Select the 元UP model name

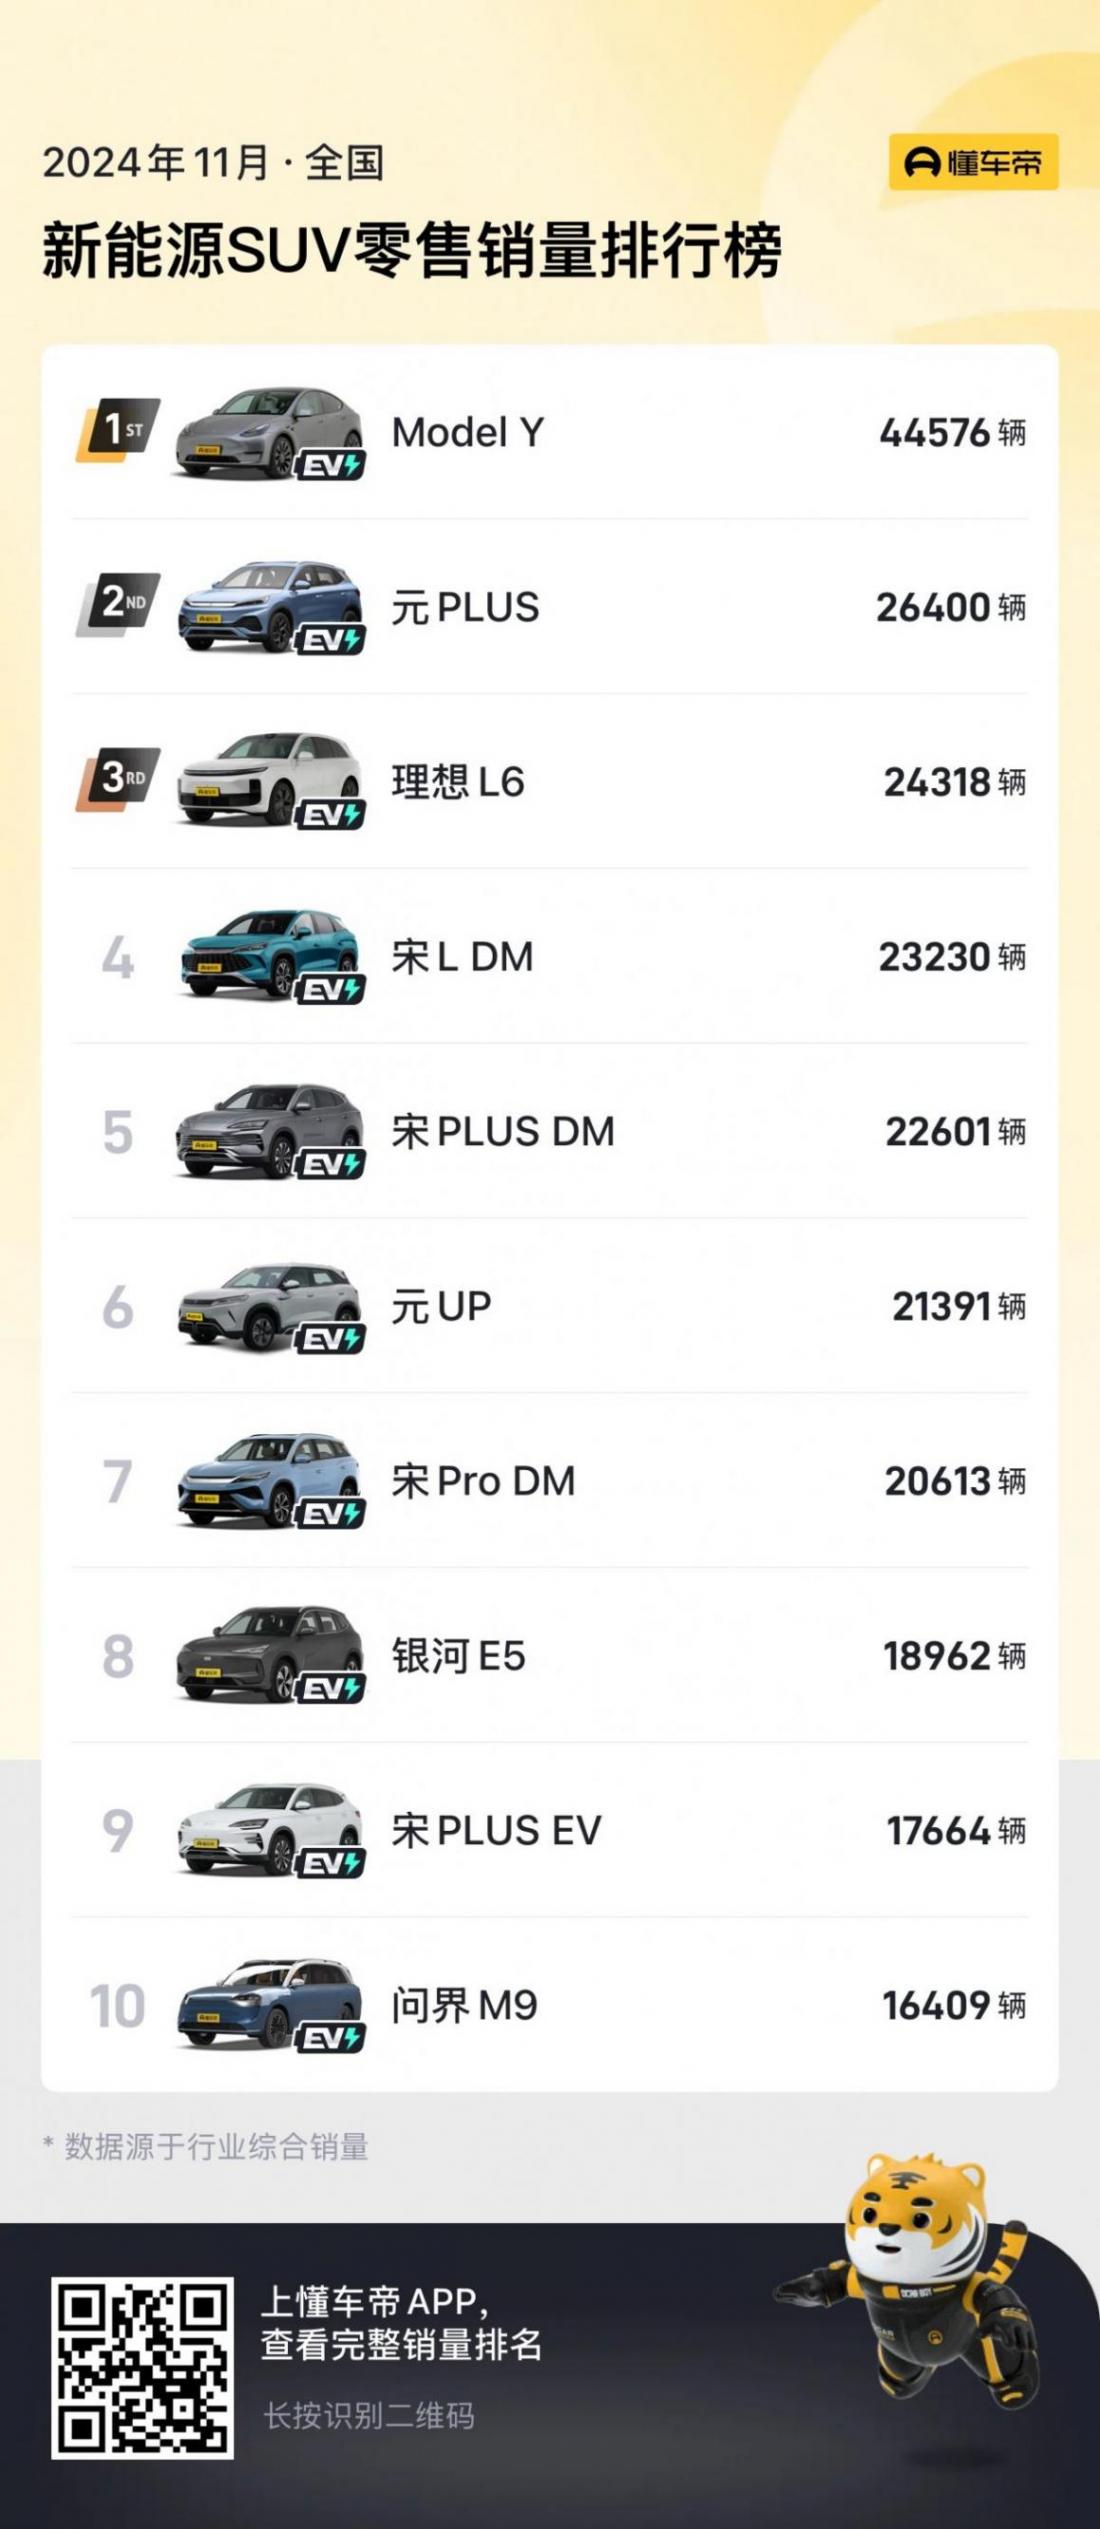click(x=441, y=1307)
